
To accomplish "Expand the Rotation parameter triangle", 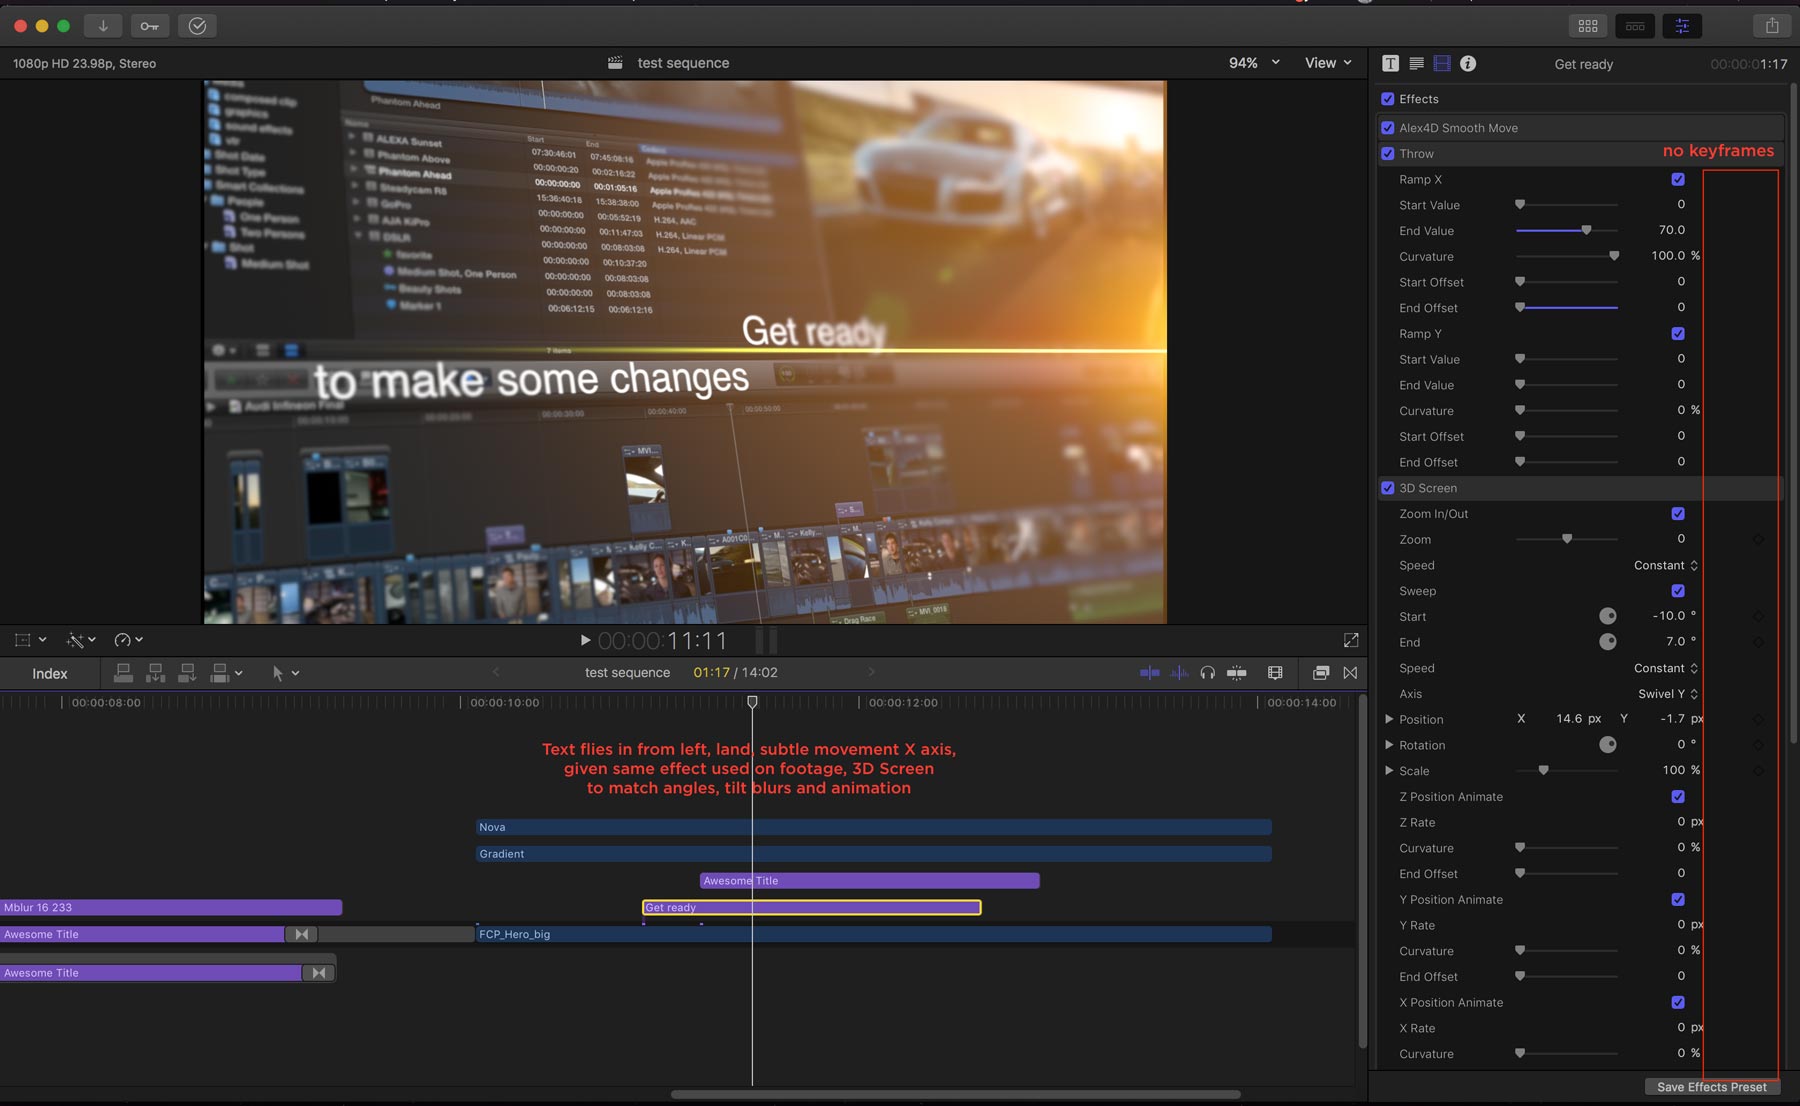I will [x=1389, y=745].
